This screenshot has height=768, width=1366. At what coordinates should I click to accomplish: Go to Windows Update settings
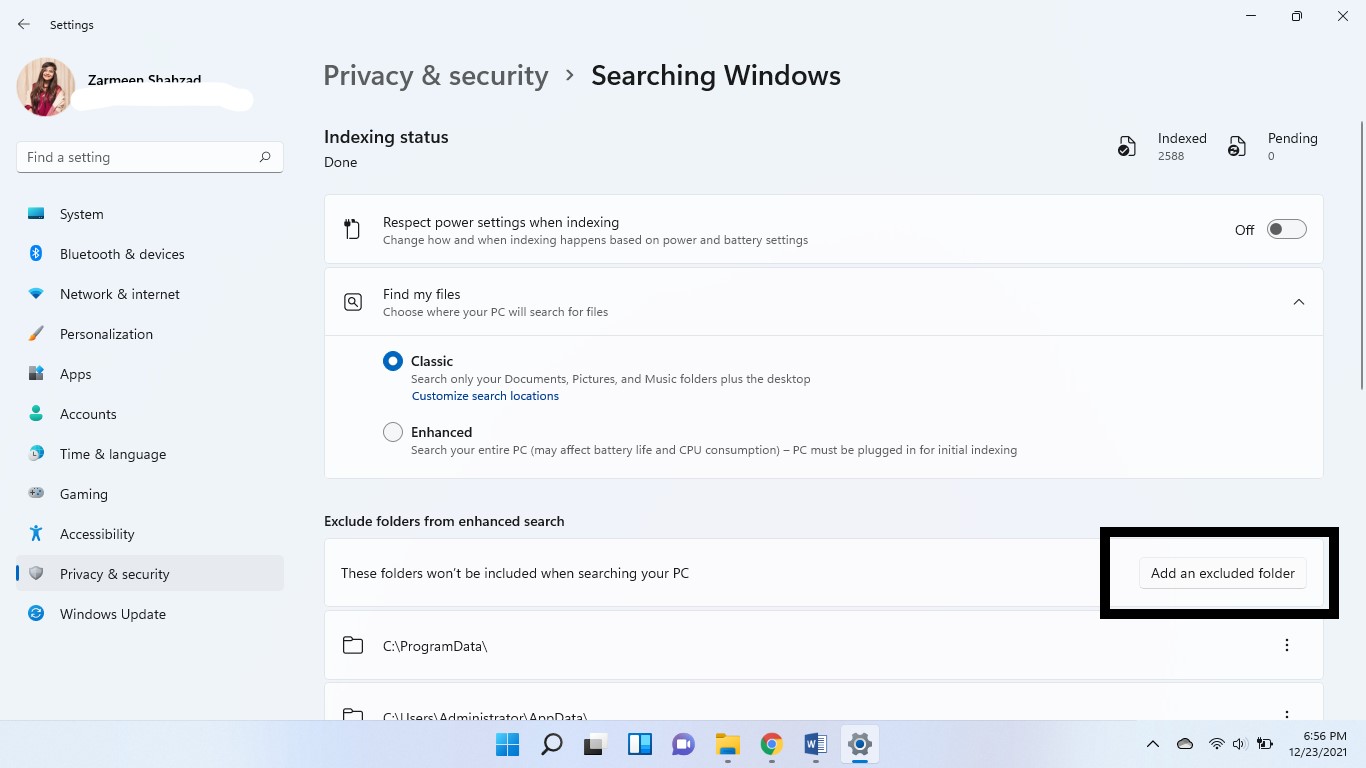[150, 614]
